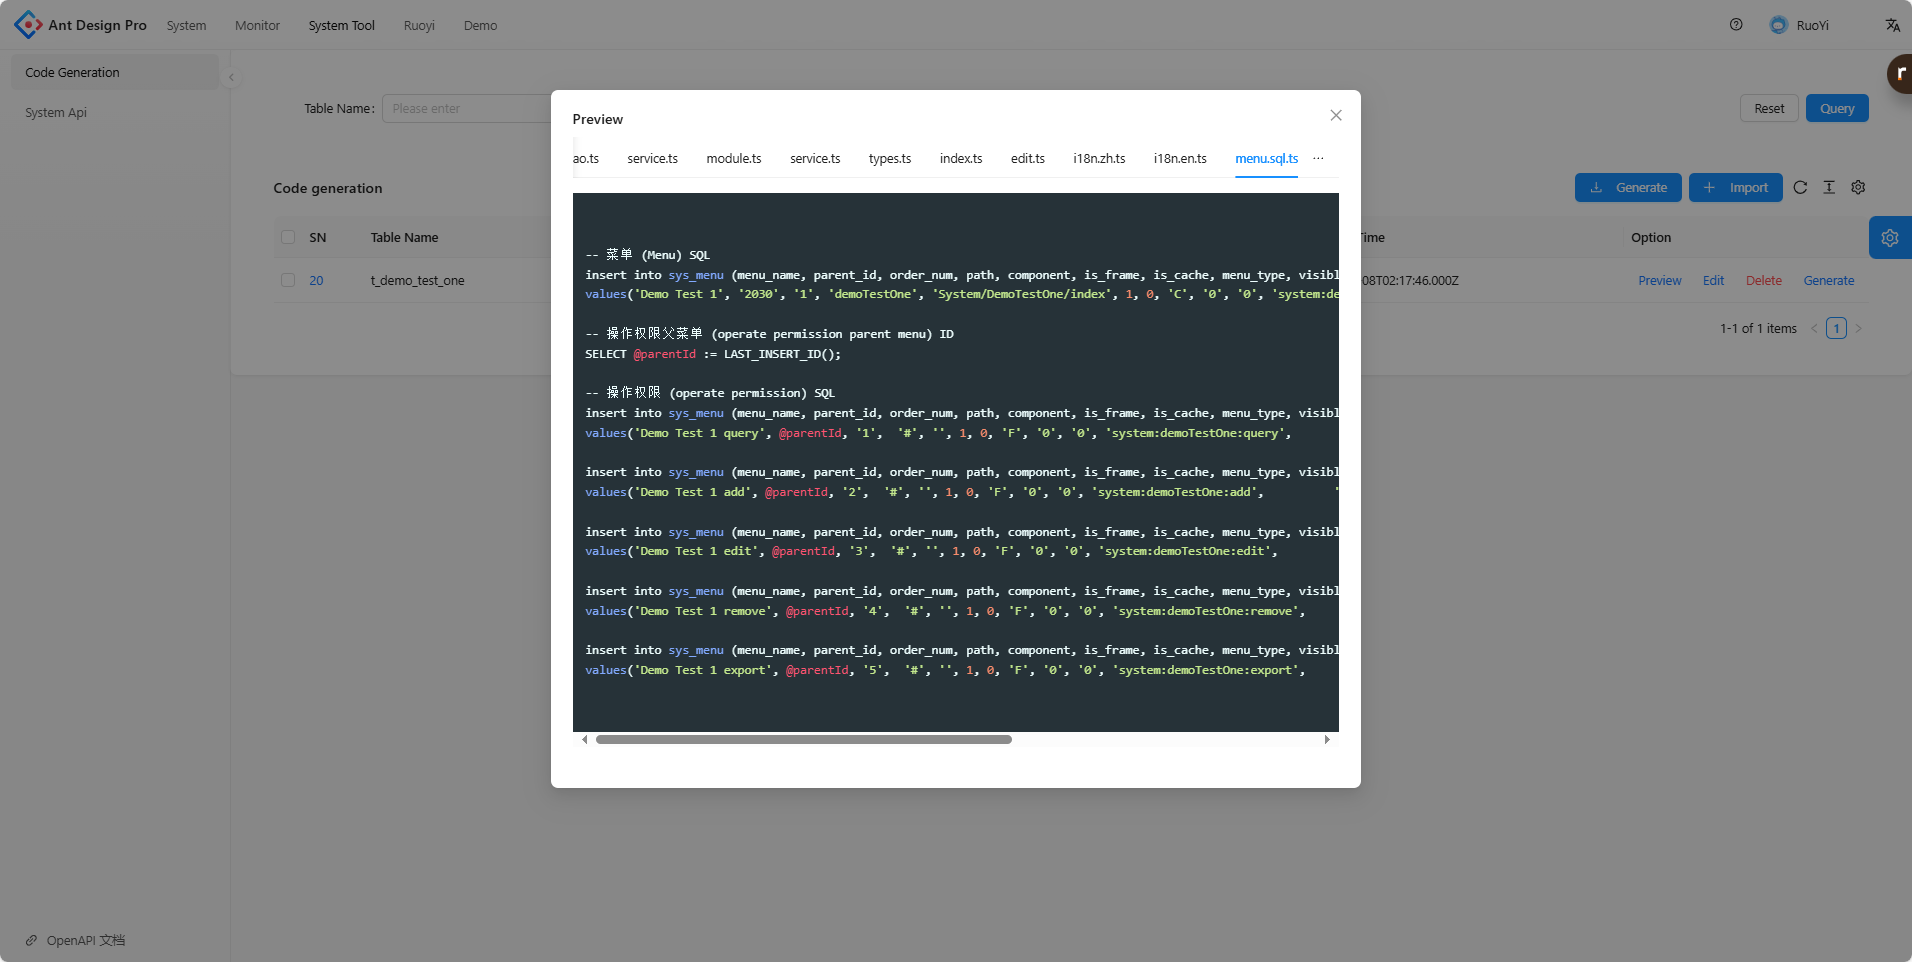Open the help question mark icon
Screen dimensions: 1912x962
(x=1736, y=25)
